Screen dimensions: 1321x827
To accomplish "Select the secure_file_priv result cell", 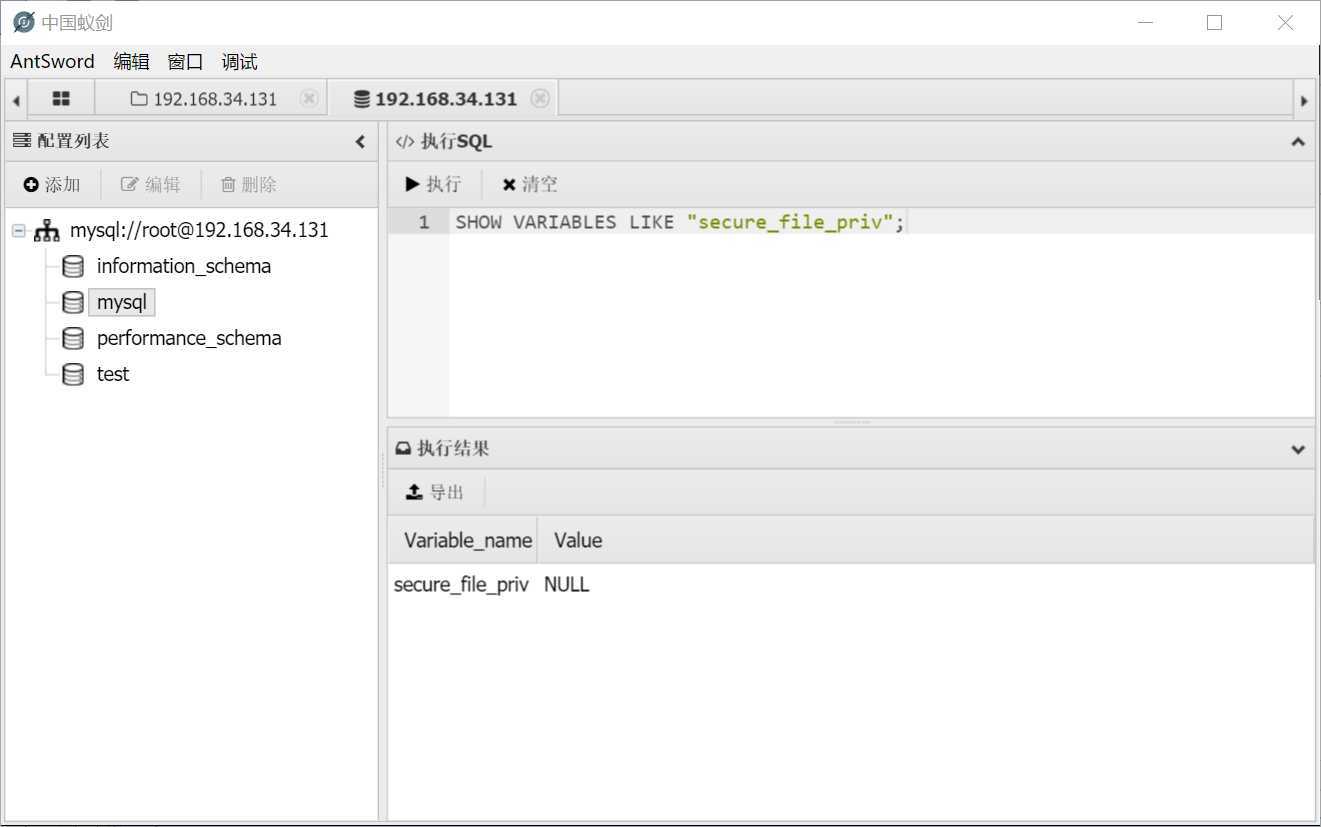I will pos(461,585).
